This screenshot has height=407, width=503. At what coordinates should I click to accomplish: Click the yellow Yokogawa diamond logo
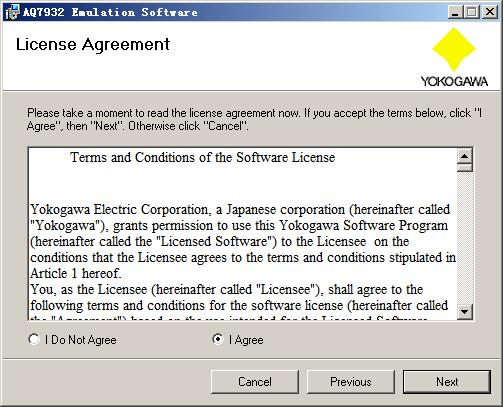tap(454, 49)
